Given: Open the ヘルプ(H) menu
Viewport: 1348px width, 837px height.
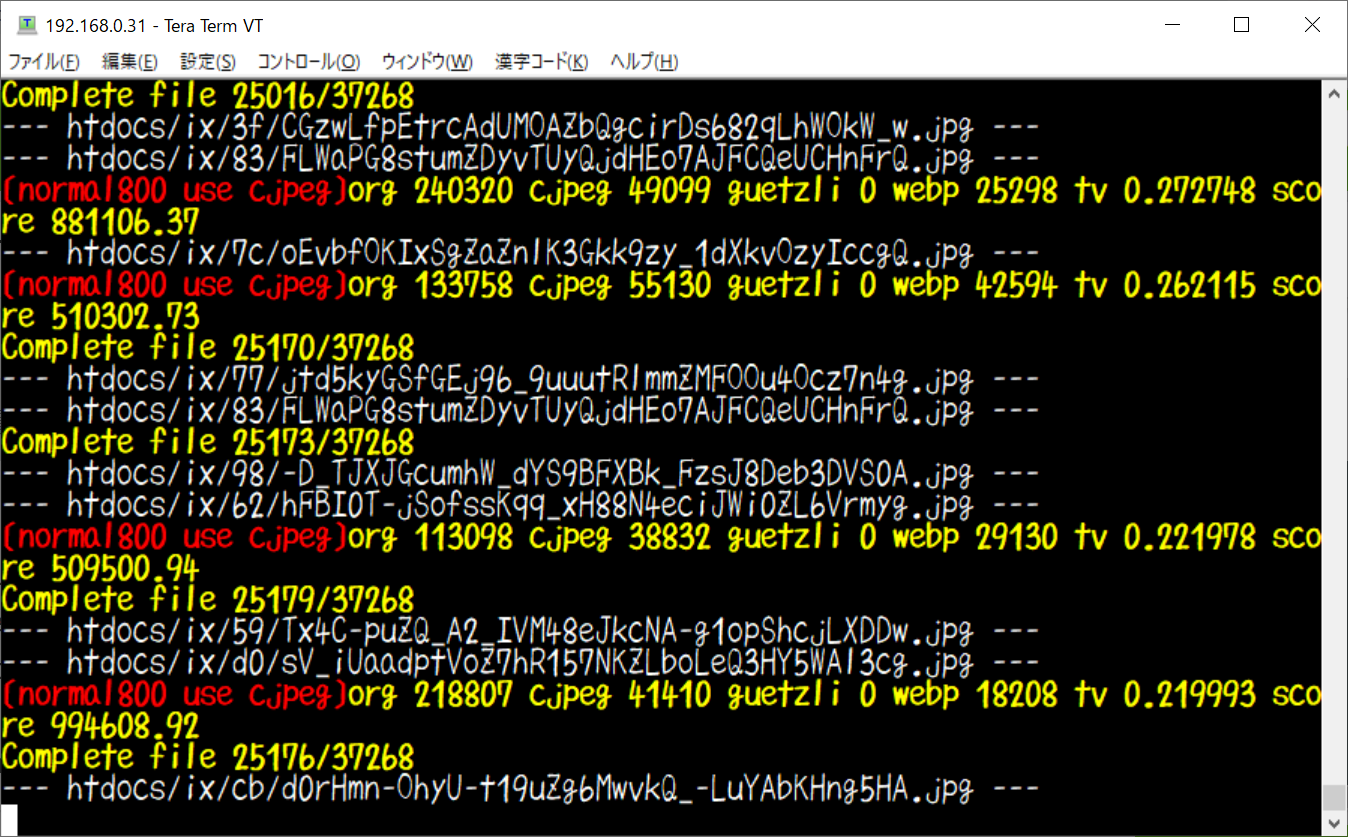Looking at the screenshot, I should point(645,62).
